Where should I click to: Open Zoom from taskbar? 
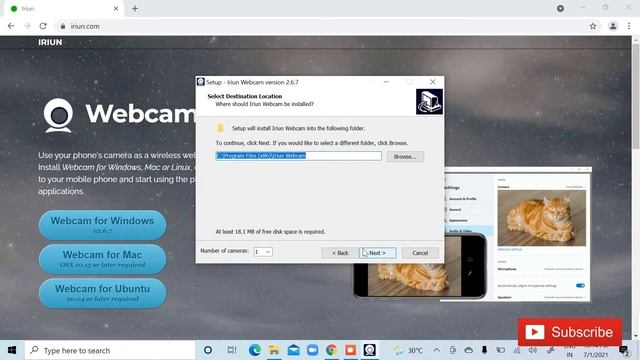312,350
